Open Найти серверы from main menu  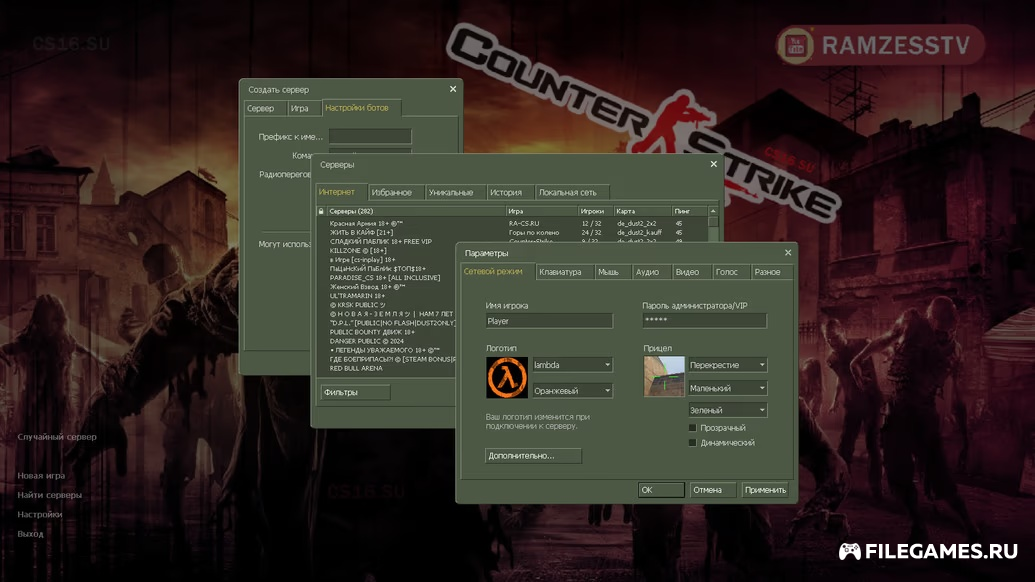(x=50, y=495)
